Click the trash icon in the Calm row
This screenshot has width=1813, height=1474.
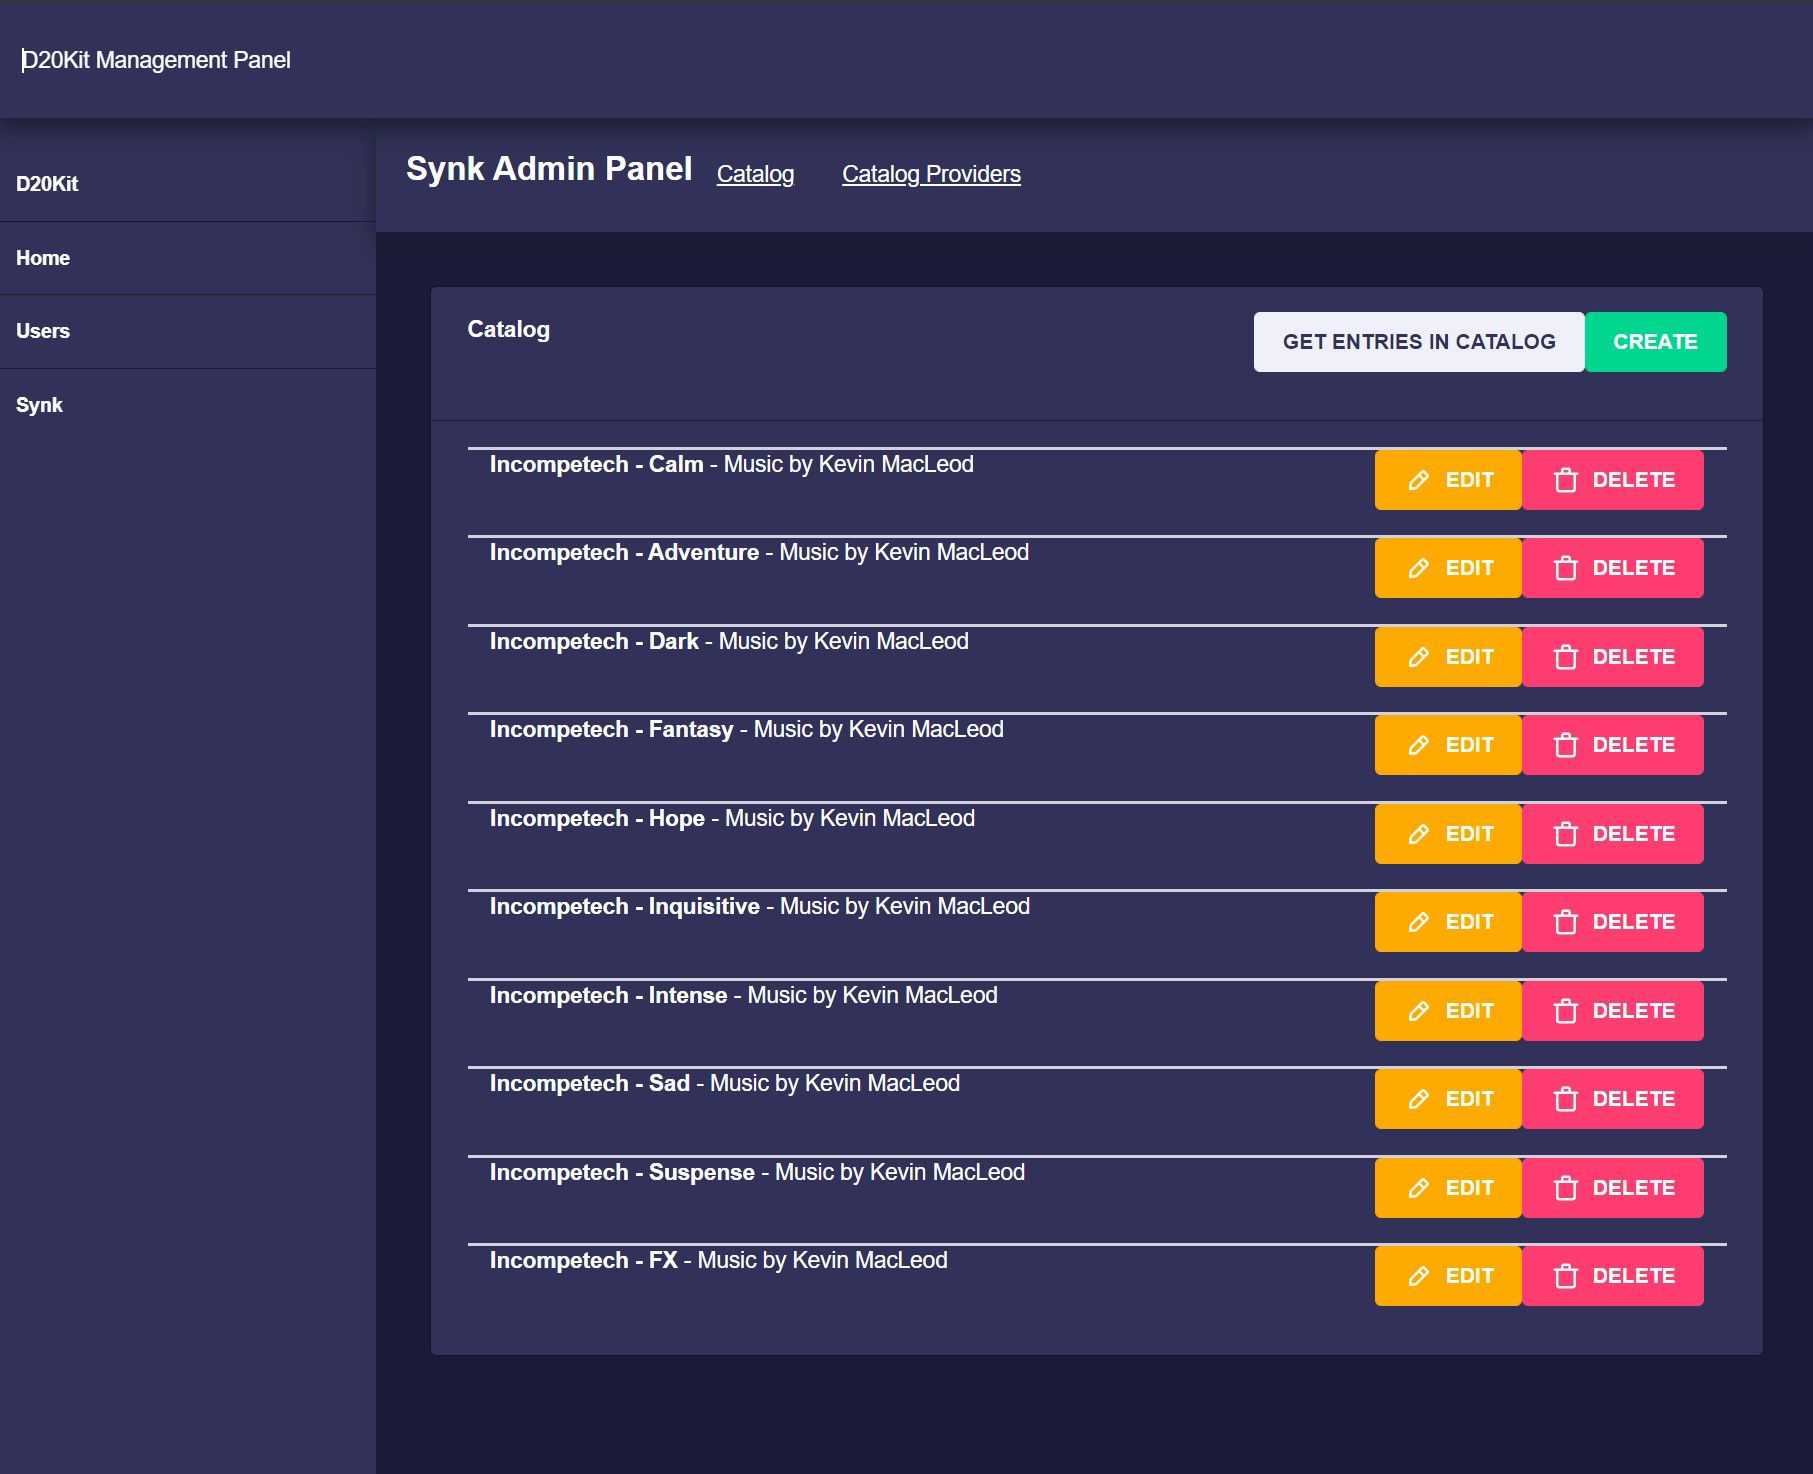(1566, 481)
